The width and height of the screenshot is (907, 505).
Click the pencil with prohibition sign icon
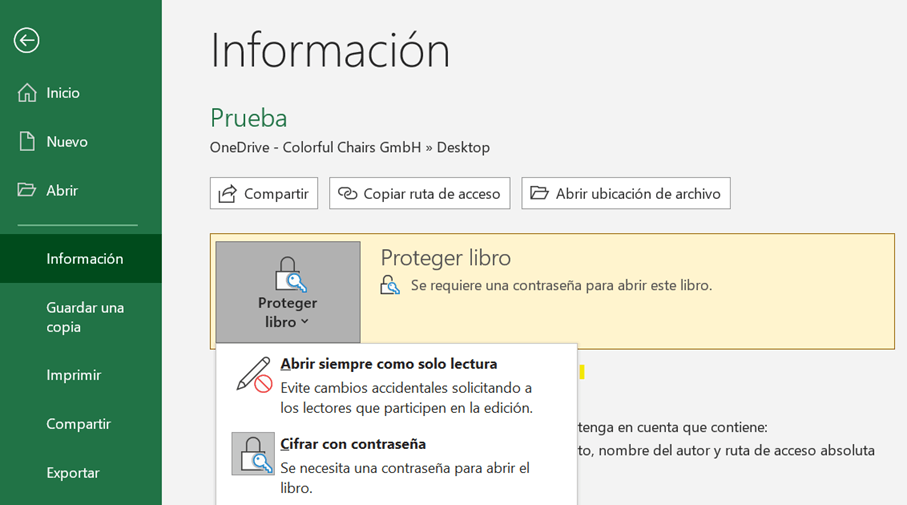(254, 375)
